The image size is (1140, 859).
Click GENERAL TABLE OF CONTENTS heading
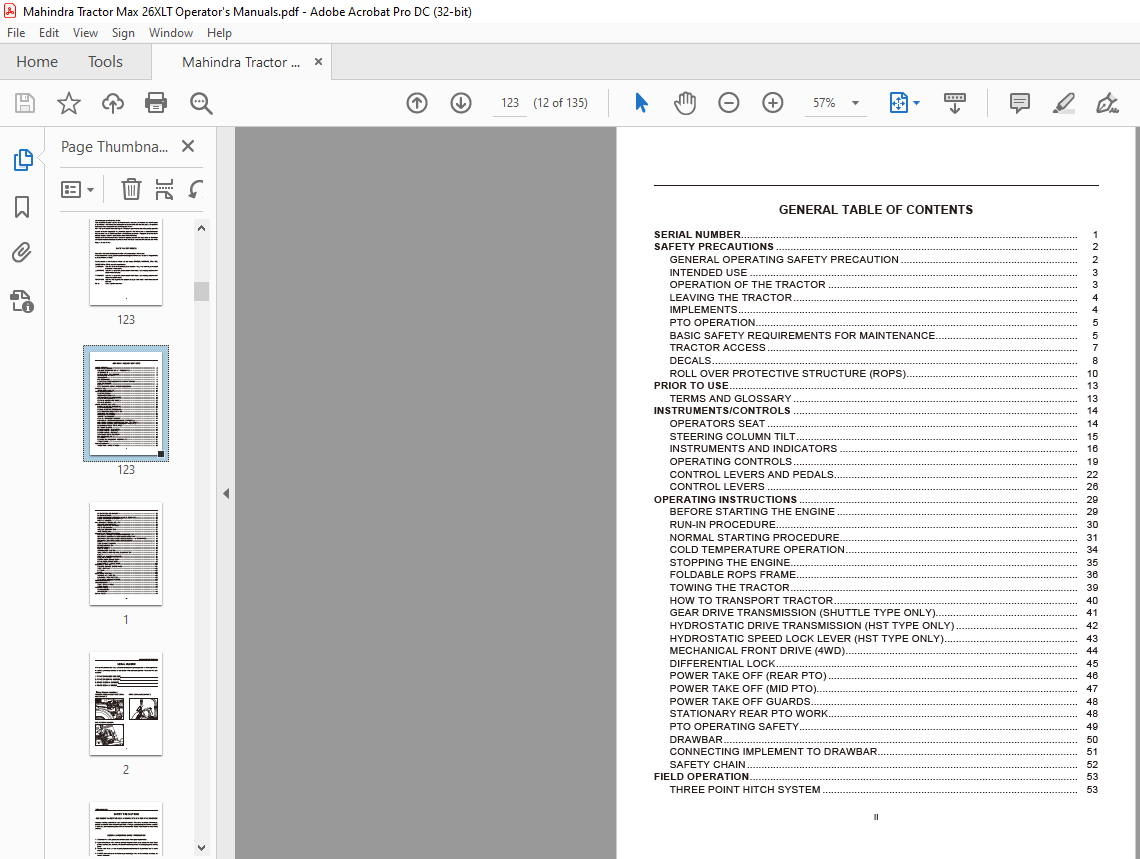pos(875,210)
